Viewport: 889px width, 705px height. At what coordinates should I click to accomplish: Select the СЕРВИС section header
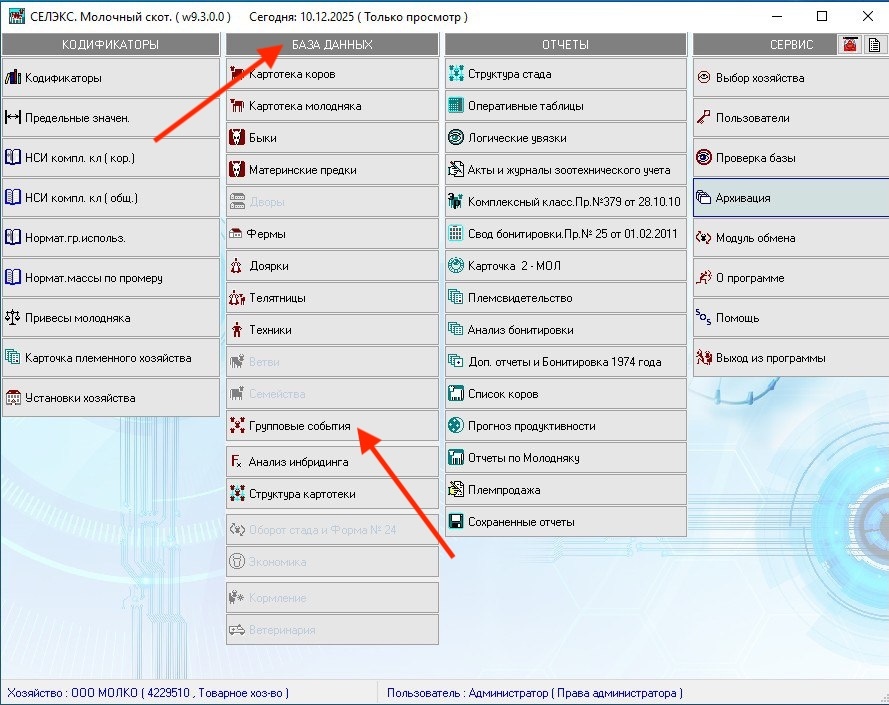click(x=765, y=44)
